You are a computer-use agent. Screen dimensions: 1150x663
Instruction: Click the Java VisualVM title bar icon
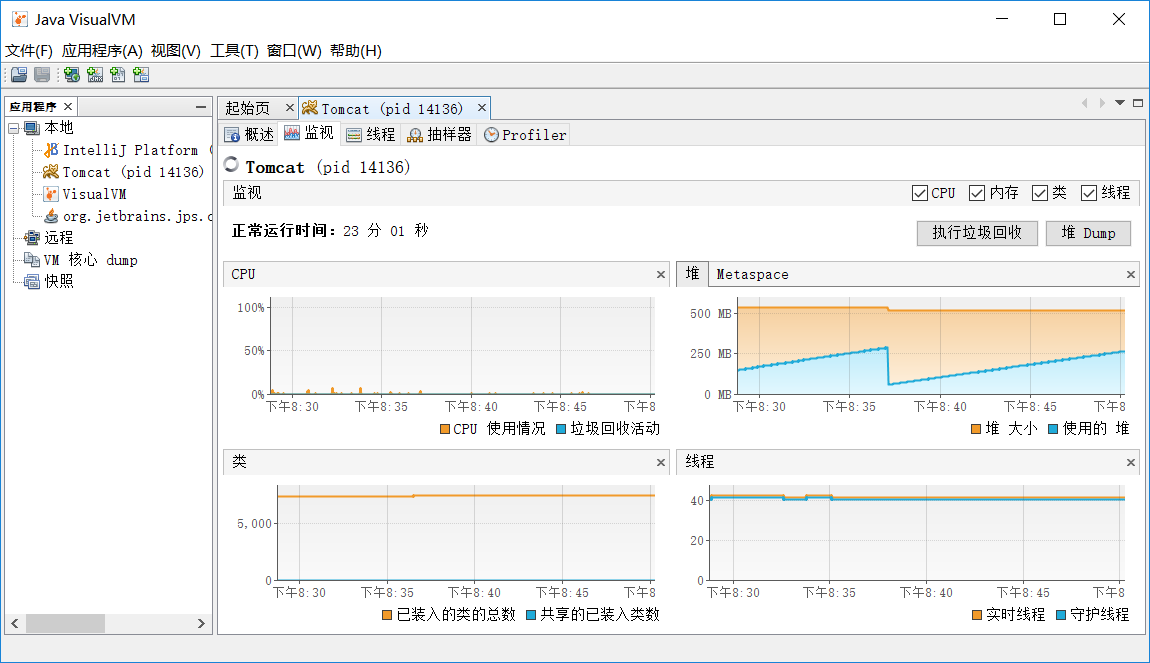(20, 19)
